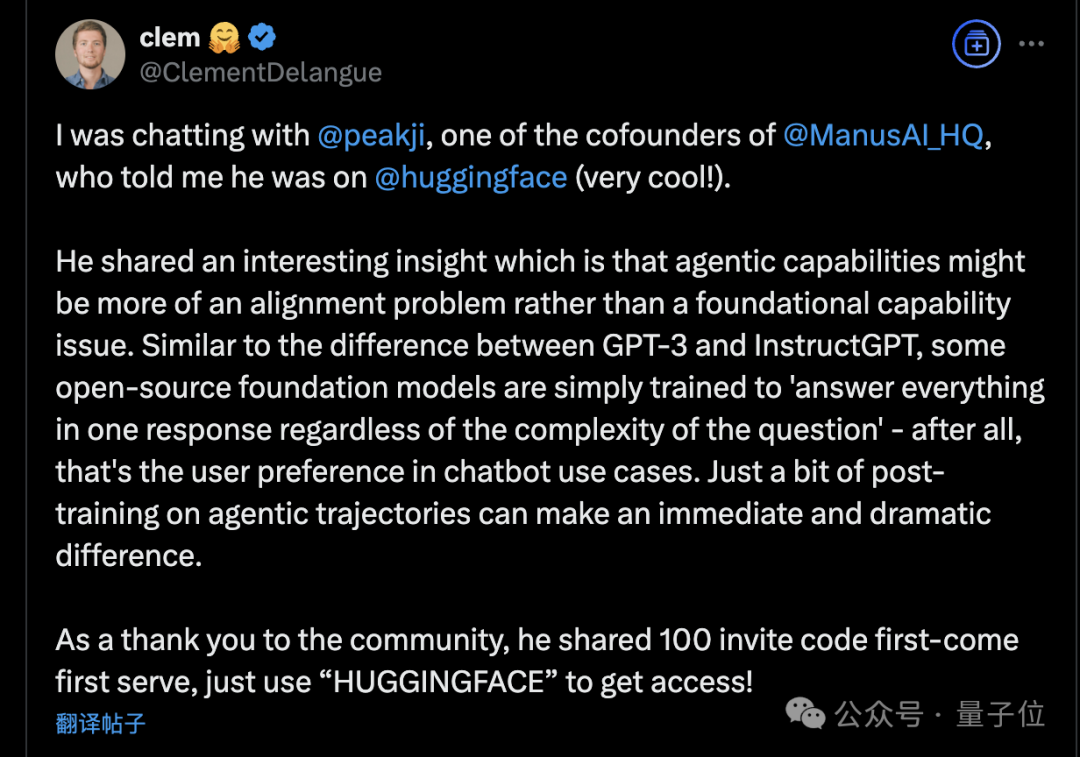This screenshot has height=757, width=1080.
Task: Open clem's profile picture
Action: 90,54
